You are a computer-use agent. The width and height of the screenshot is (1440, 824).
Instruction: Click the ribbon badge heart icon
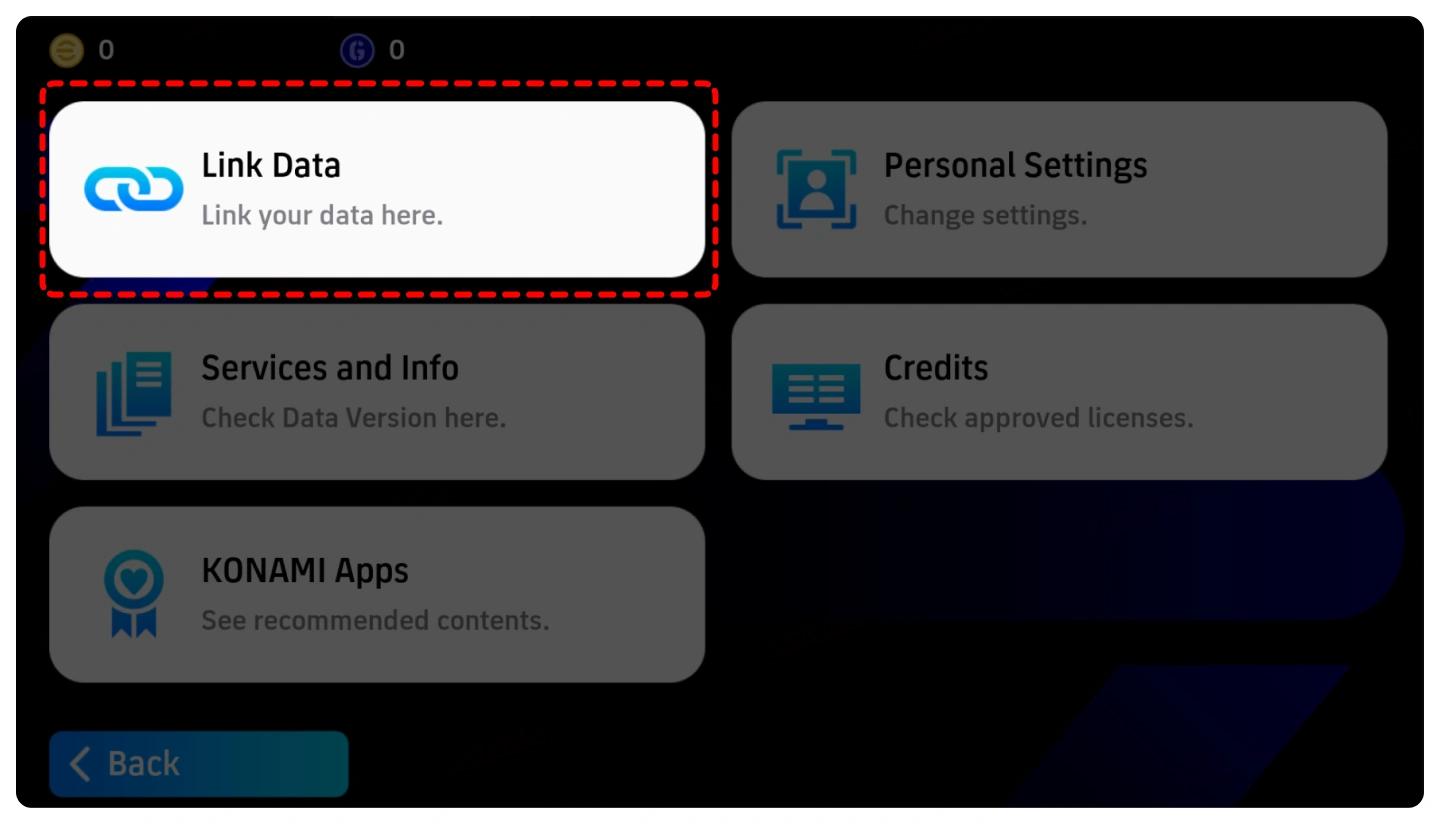[x=134, y=593]
